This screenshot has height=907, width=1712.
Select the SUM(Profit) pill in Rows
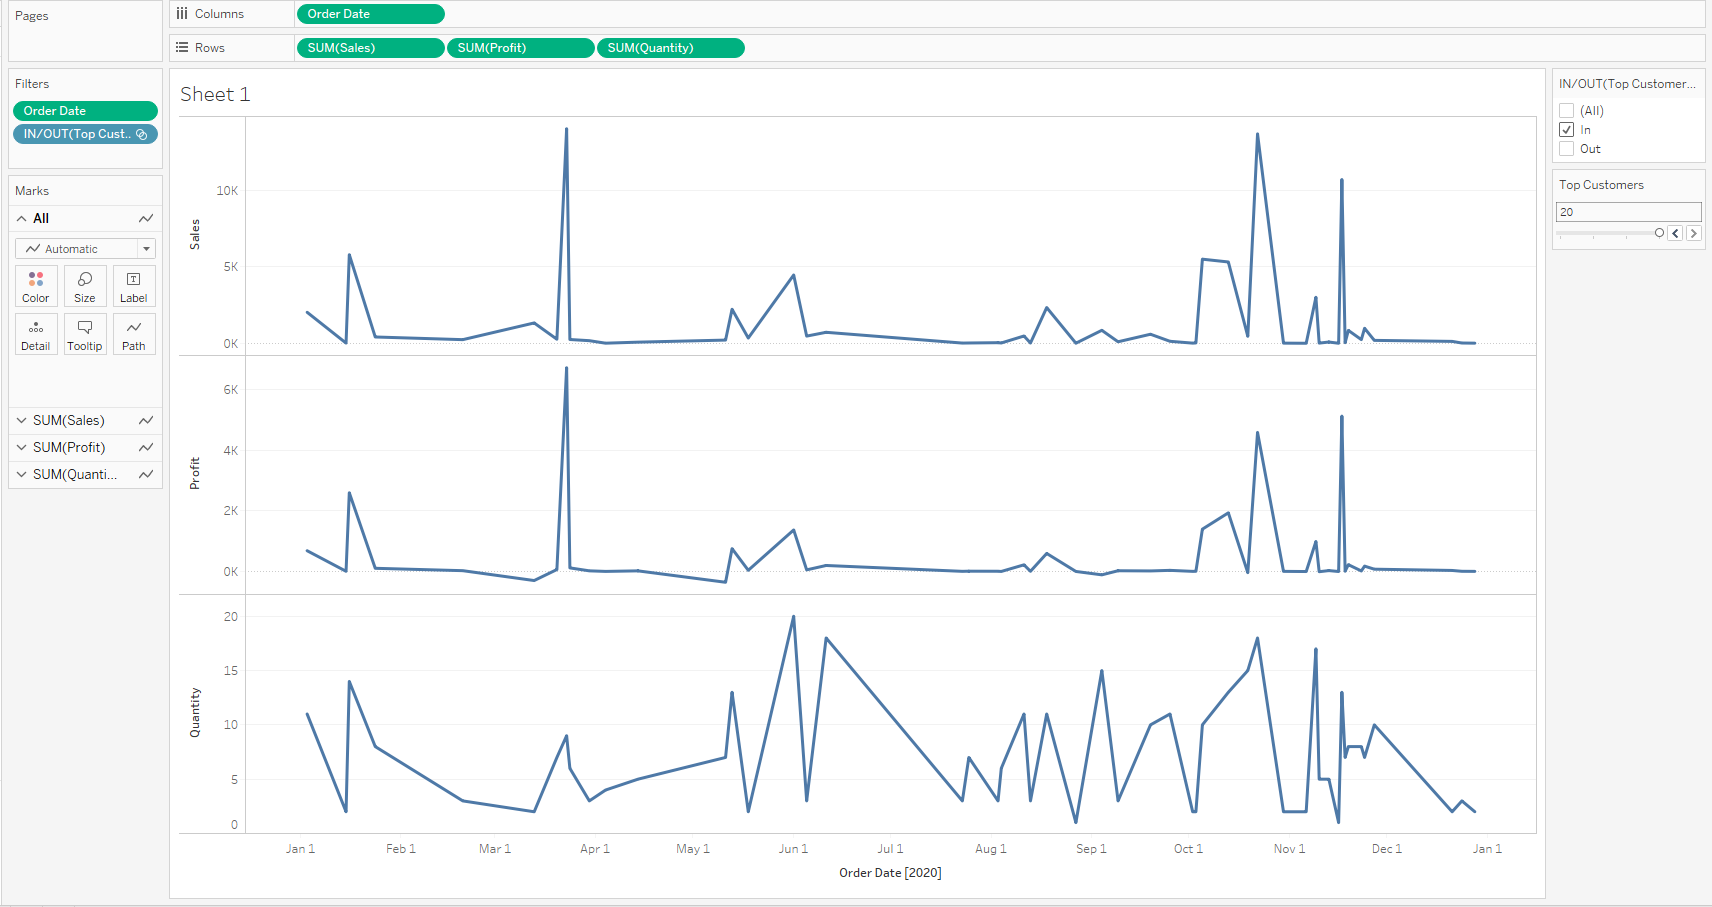(x=520, y=48)
